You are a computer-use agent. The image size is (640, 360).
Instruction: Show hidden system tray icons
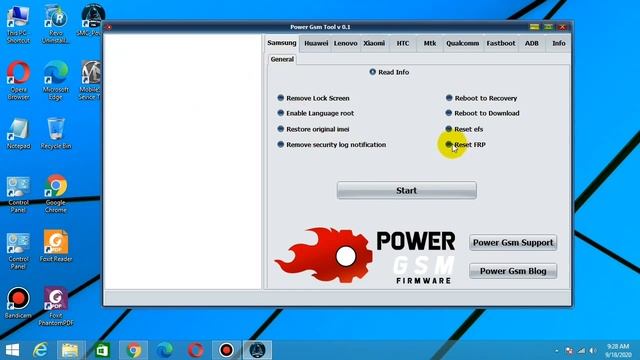[x=557, y=351]
